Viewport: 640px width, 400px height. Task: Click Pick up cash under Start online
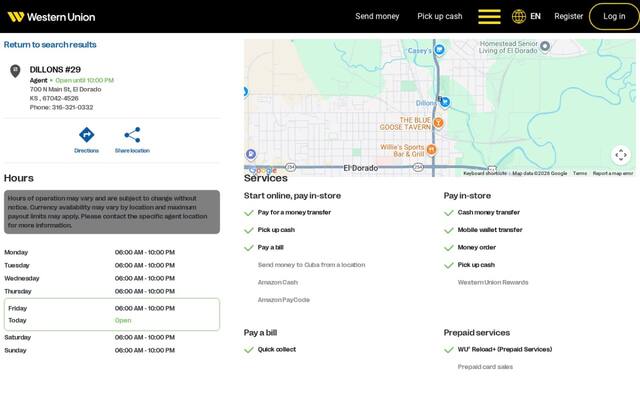click(276, 230)
